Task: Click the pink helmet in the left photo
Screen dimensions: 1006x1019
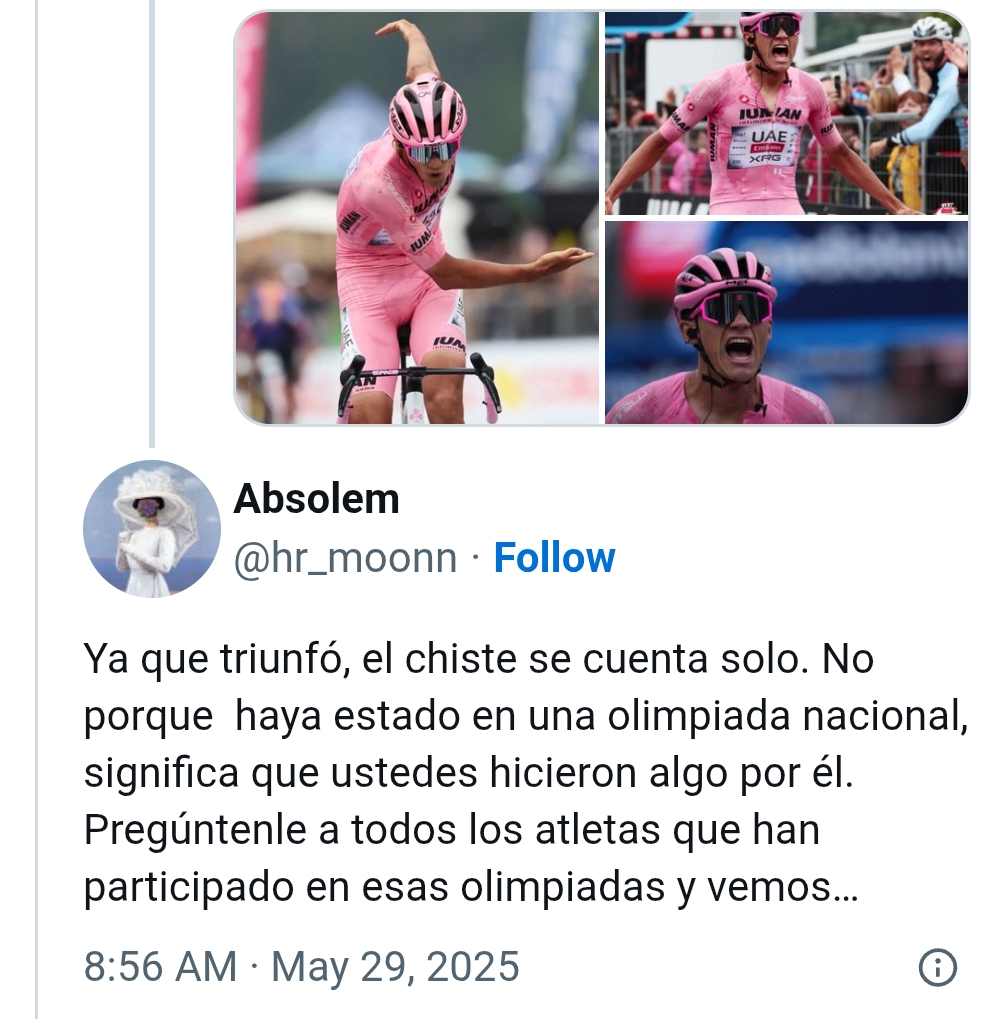Action: [x=428, y=109]
